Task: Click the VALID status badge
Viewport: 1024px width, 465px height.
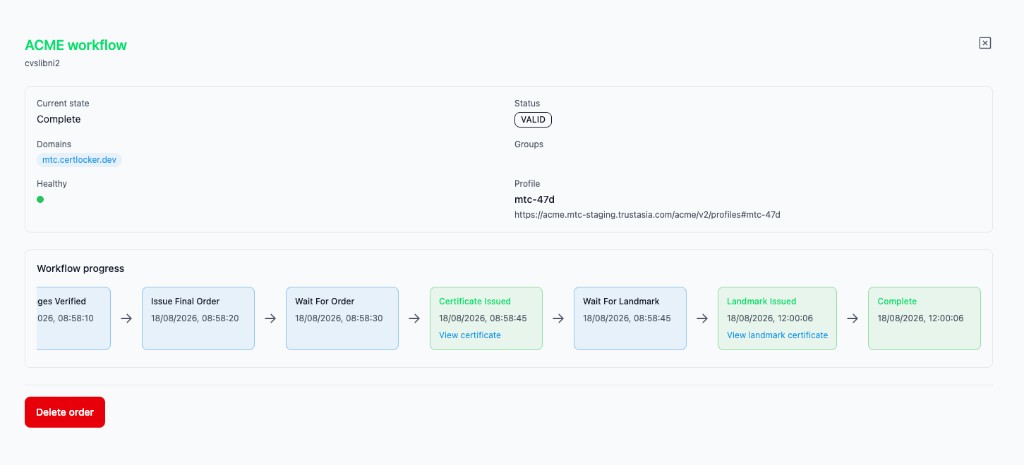Action: click(533, 120)
